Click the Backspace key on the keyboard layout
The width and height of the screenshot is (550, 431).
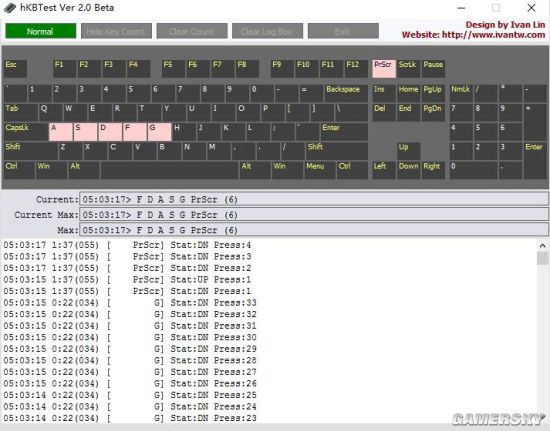click(x=346, y=93)
